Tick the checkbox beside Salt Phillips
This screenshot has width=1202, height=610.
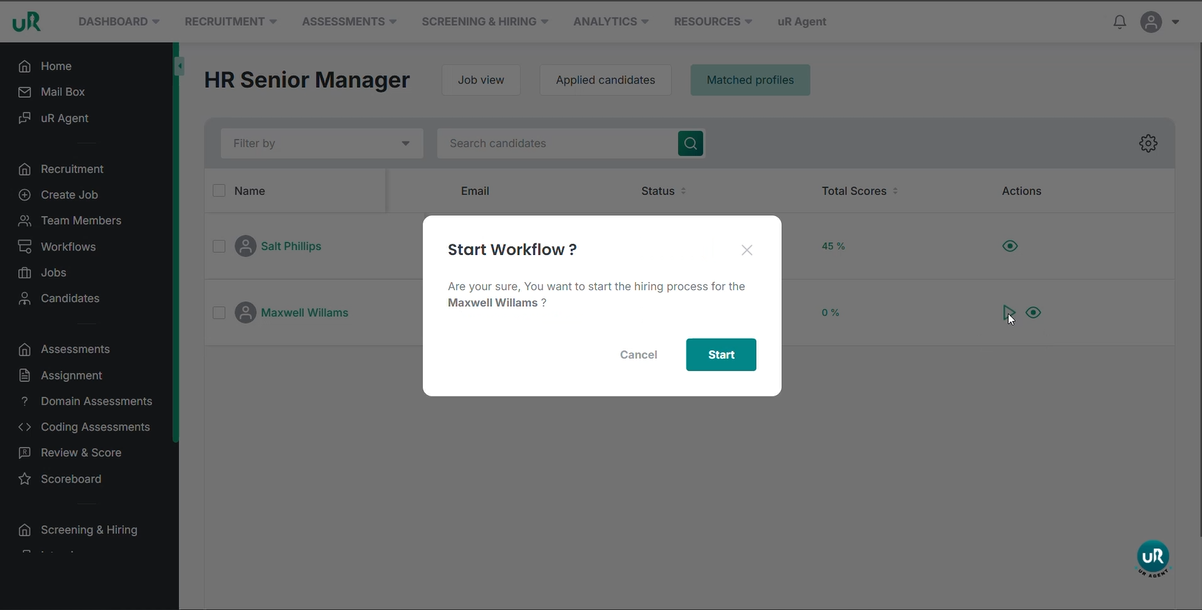point(219,246)
